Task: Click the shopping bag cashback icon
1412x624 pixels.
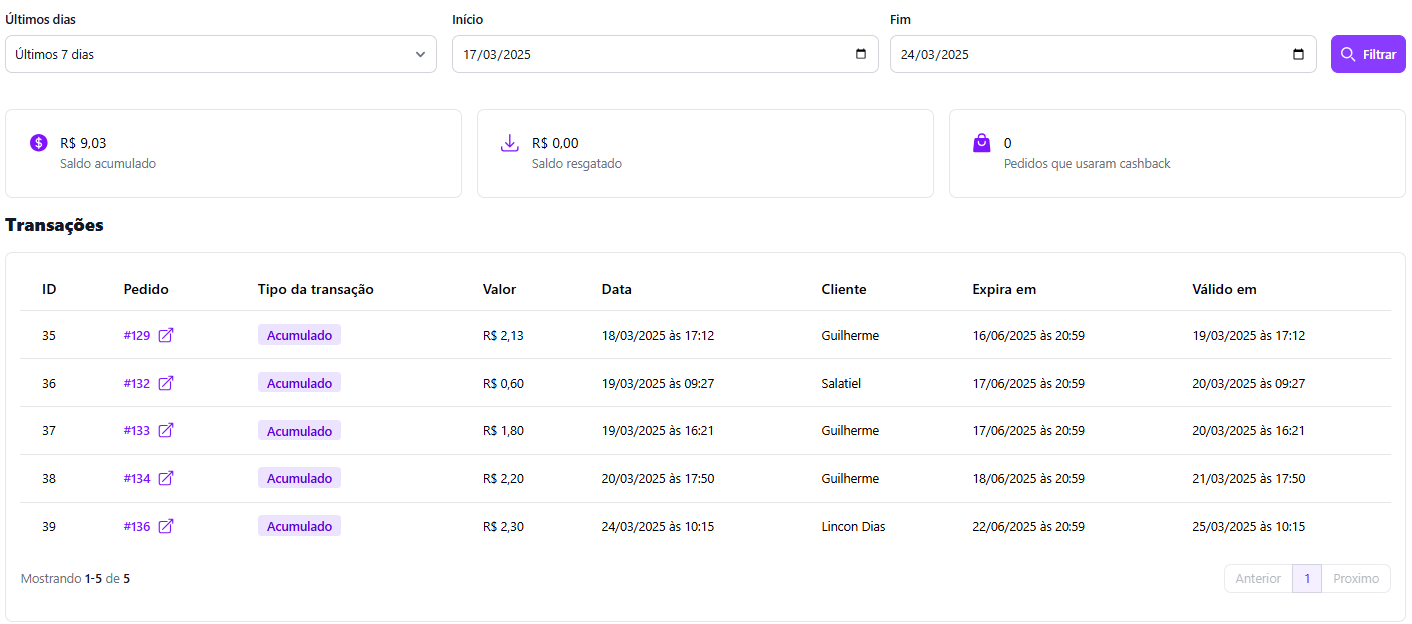Action: coord(981,143)
